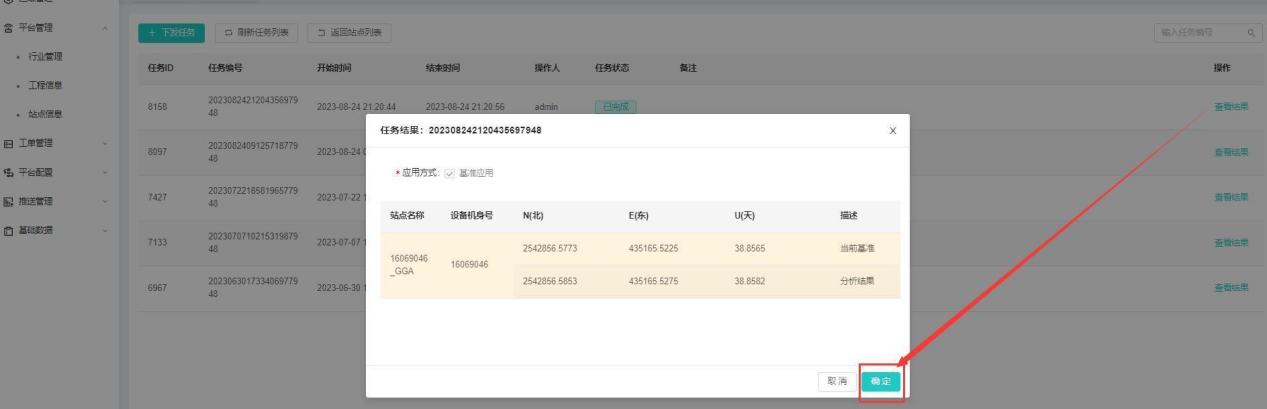Screen dimensions: 1267x409
Task: Expand the 平台配置 menu arrow
Action: [105, 172]
